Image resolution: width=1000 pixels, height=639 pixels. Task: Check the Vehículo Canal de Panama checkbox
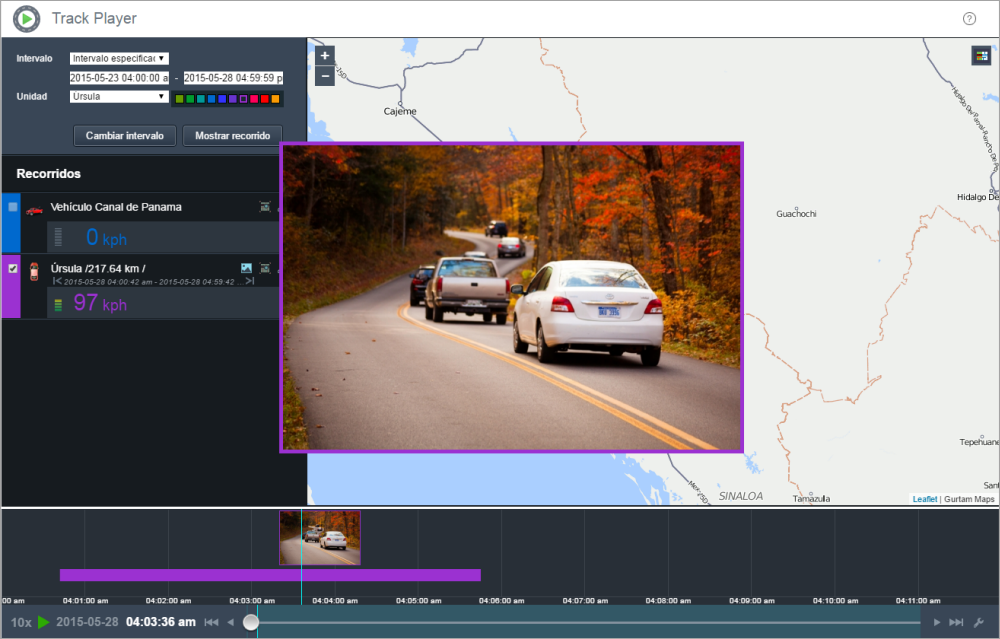pos(13,207)
